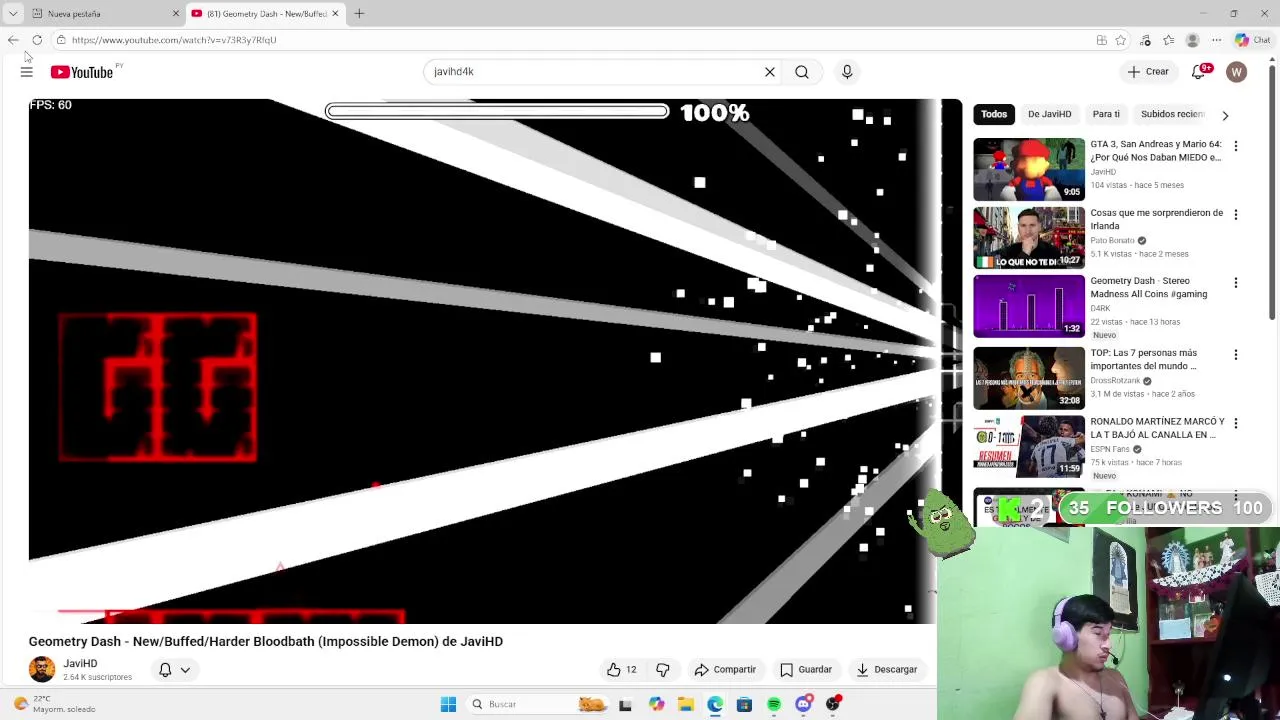Start voice search with the microphone

(847, 72)
